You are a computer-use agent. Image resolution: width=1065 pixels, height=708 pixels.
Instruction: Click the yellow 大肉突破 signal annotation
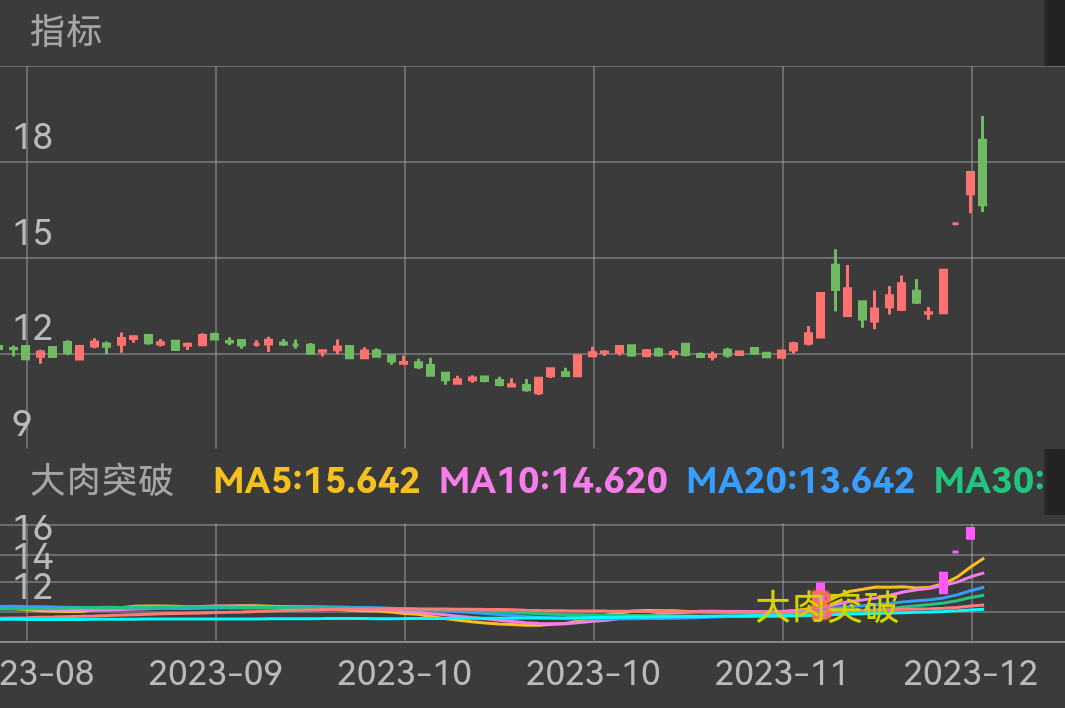[827, 607]
